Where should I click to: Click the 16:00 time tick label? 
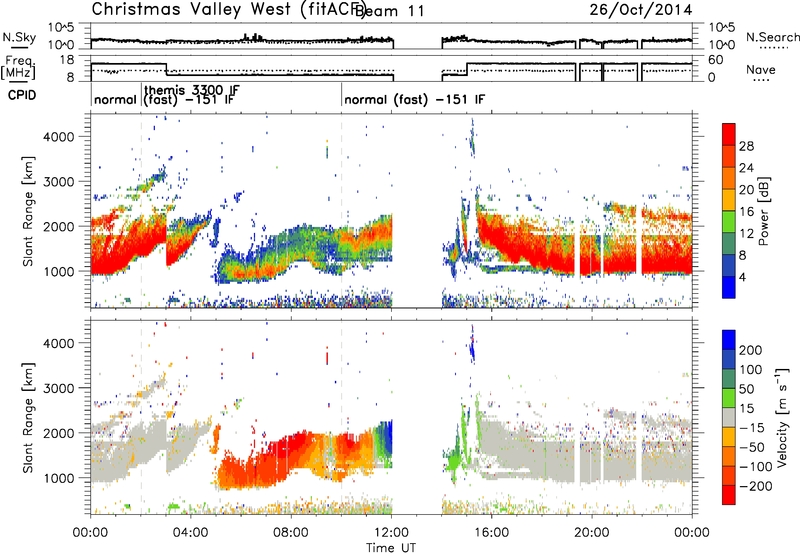(491, 533)
